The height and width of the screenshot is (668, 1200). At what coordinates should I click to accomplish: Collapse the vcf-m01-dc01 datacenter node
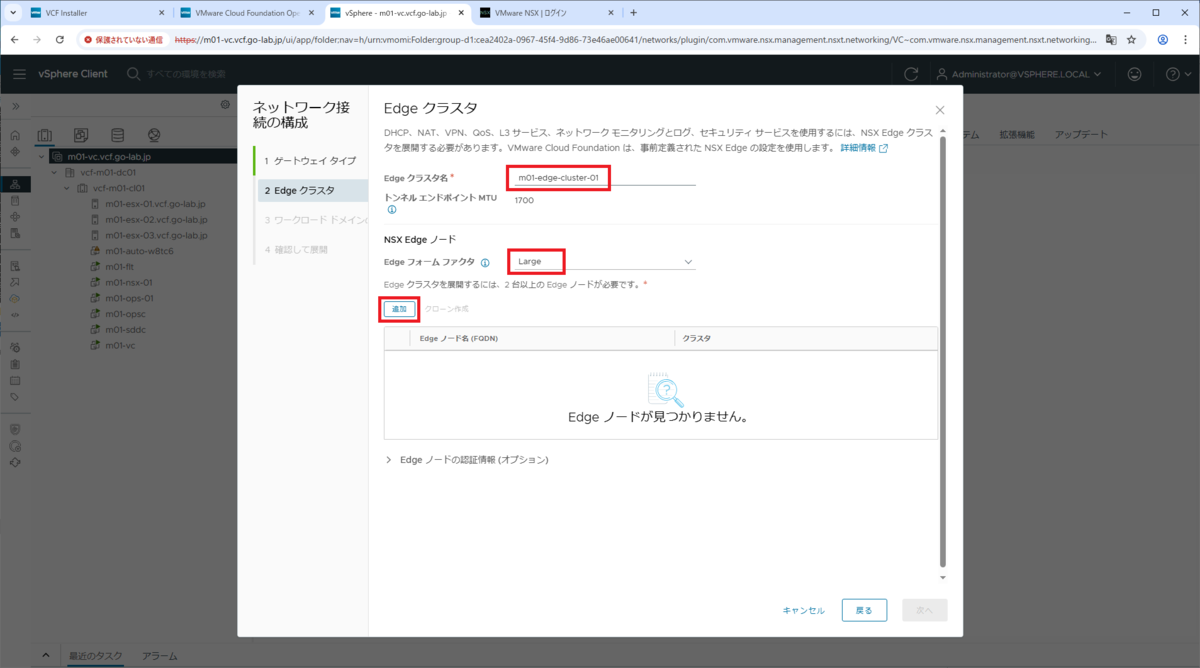tap(55, 172)
